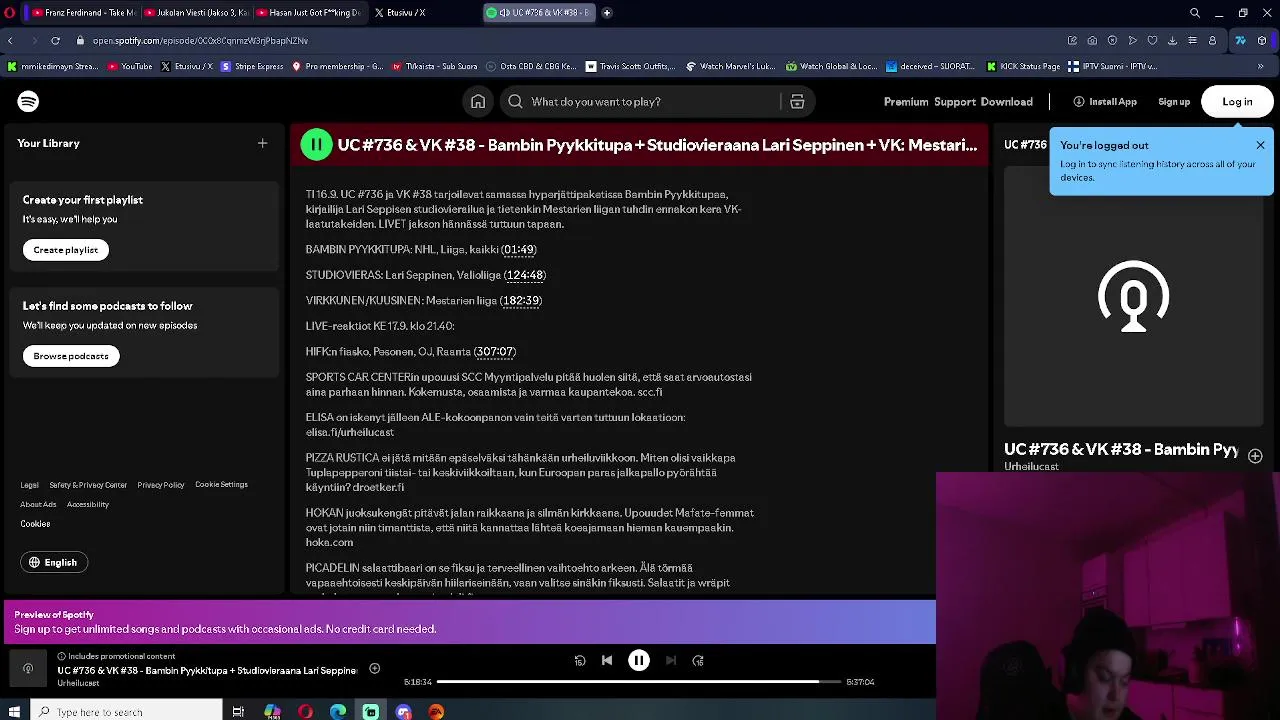Open the Premium link
Screen dimensions: 1280x720
click(906, 101)
